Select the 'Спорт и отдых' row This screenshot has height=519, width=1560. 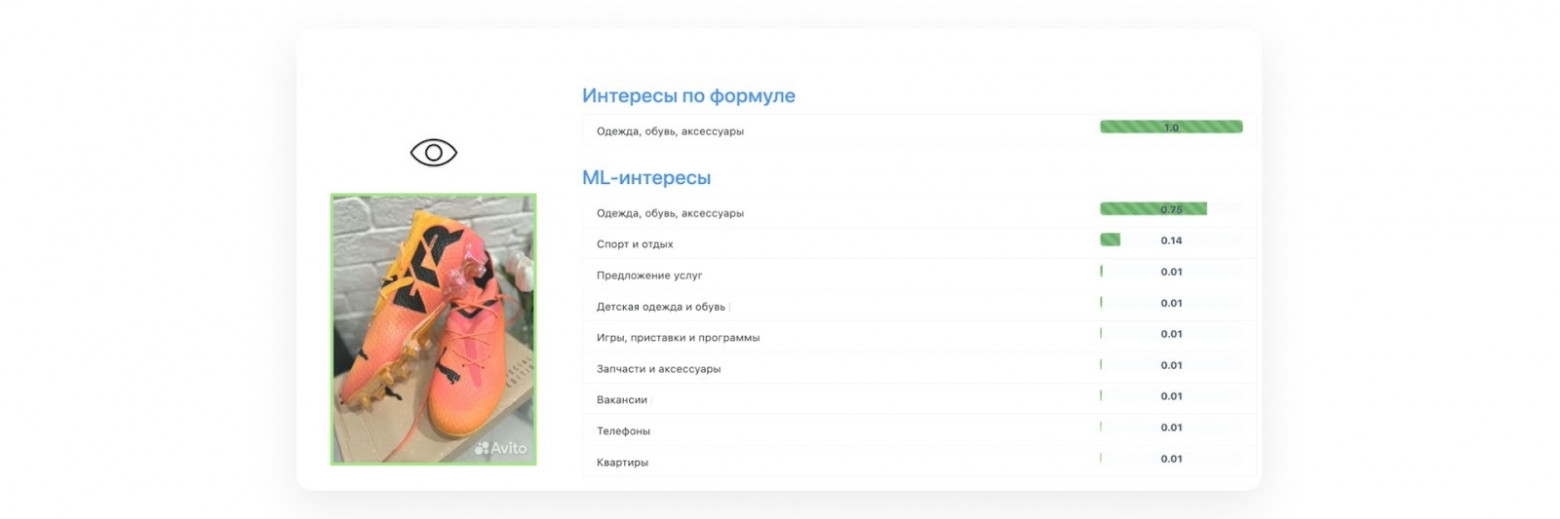[x=918, y=243]
